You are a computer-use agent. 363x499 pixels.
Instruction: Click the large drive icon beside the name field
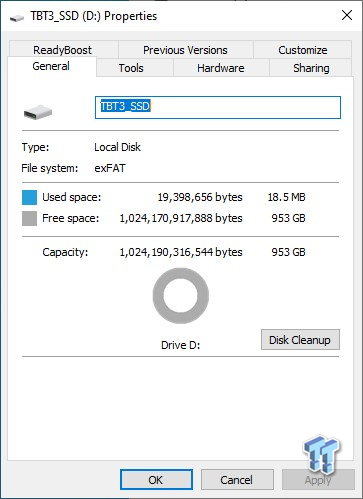[38, 112]
